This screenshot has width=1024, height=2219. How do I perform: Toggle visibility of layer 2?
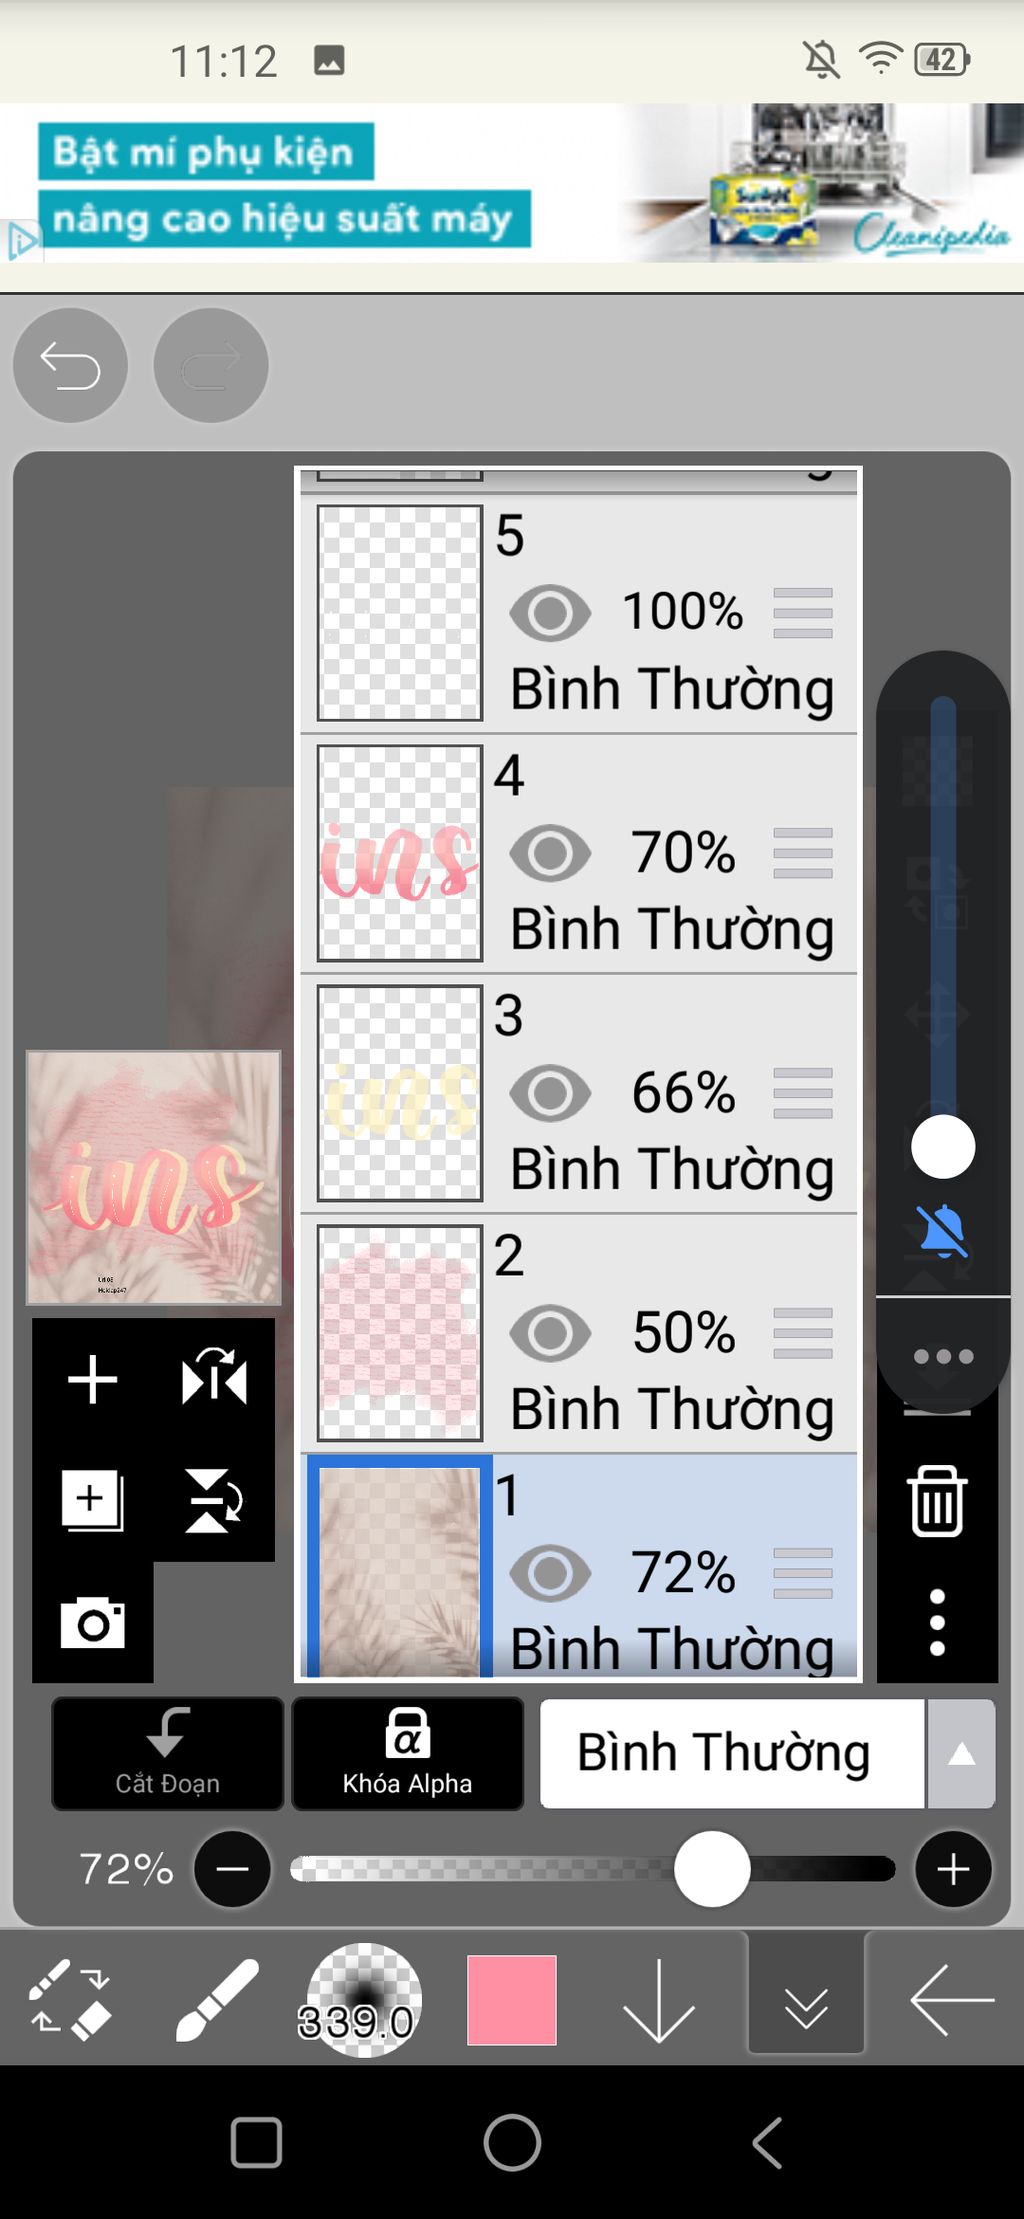(550, 1333)
